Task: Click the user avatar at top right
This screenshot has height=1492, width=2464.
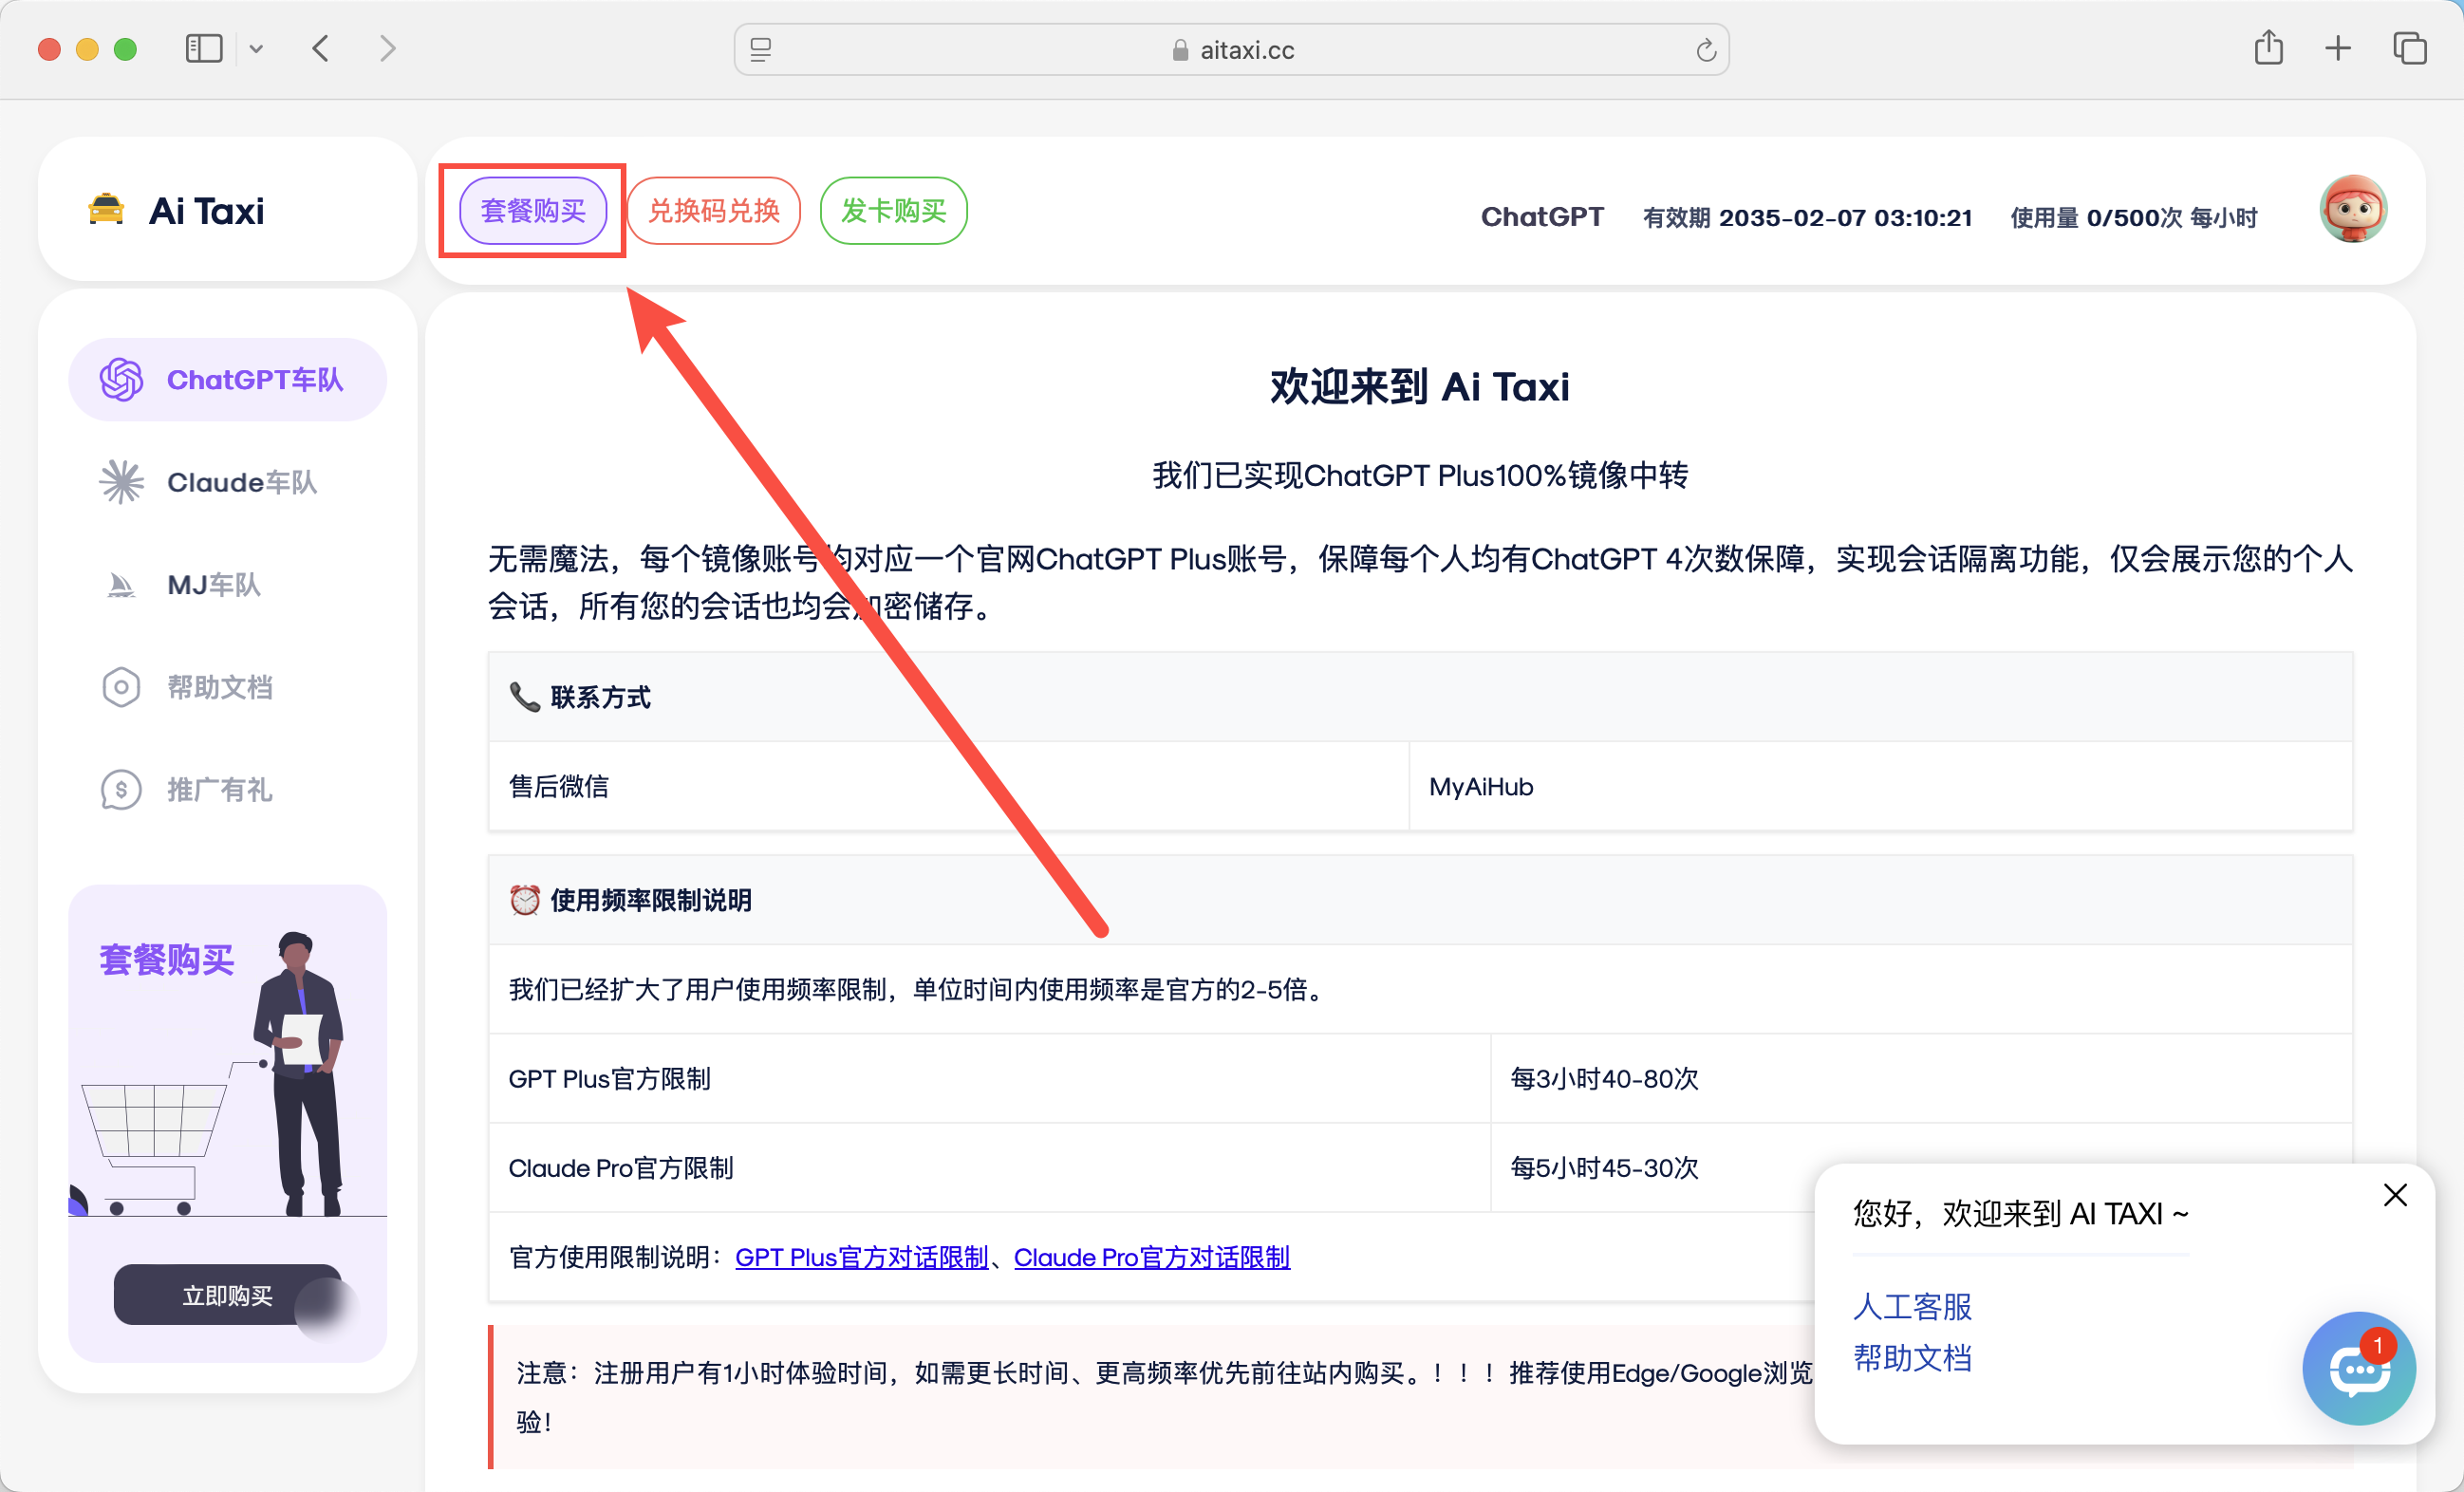Action: [2352, 210]
